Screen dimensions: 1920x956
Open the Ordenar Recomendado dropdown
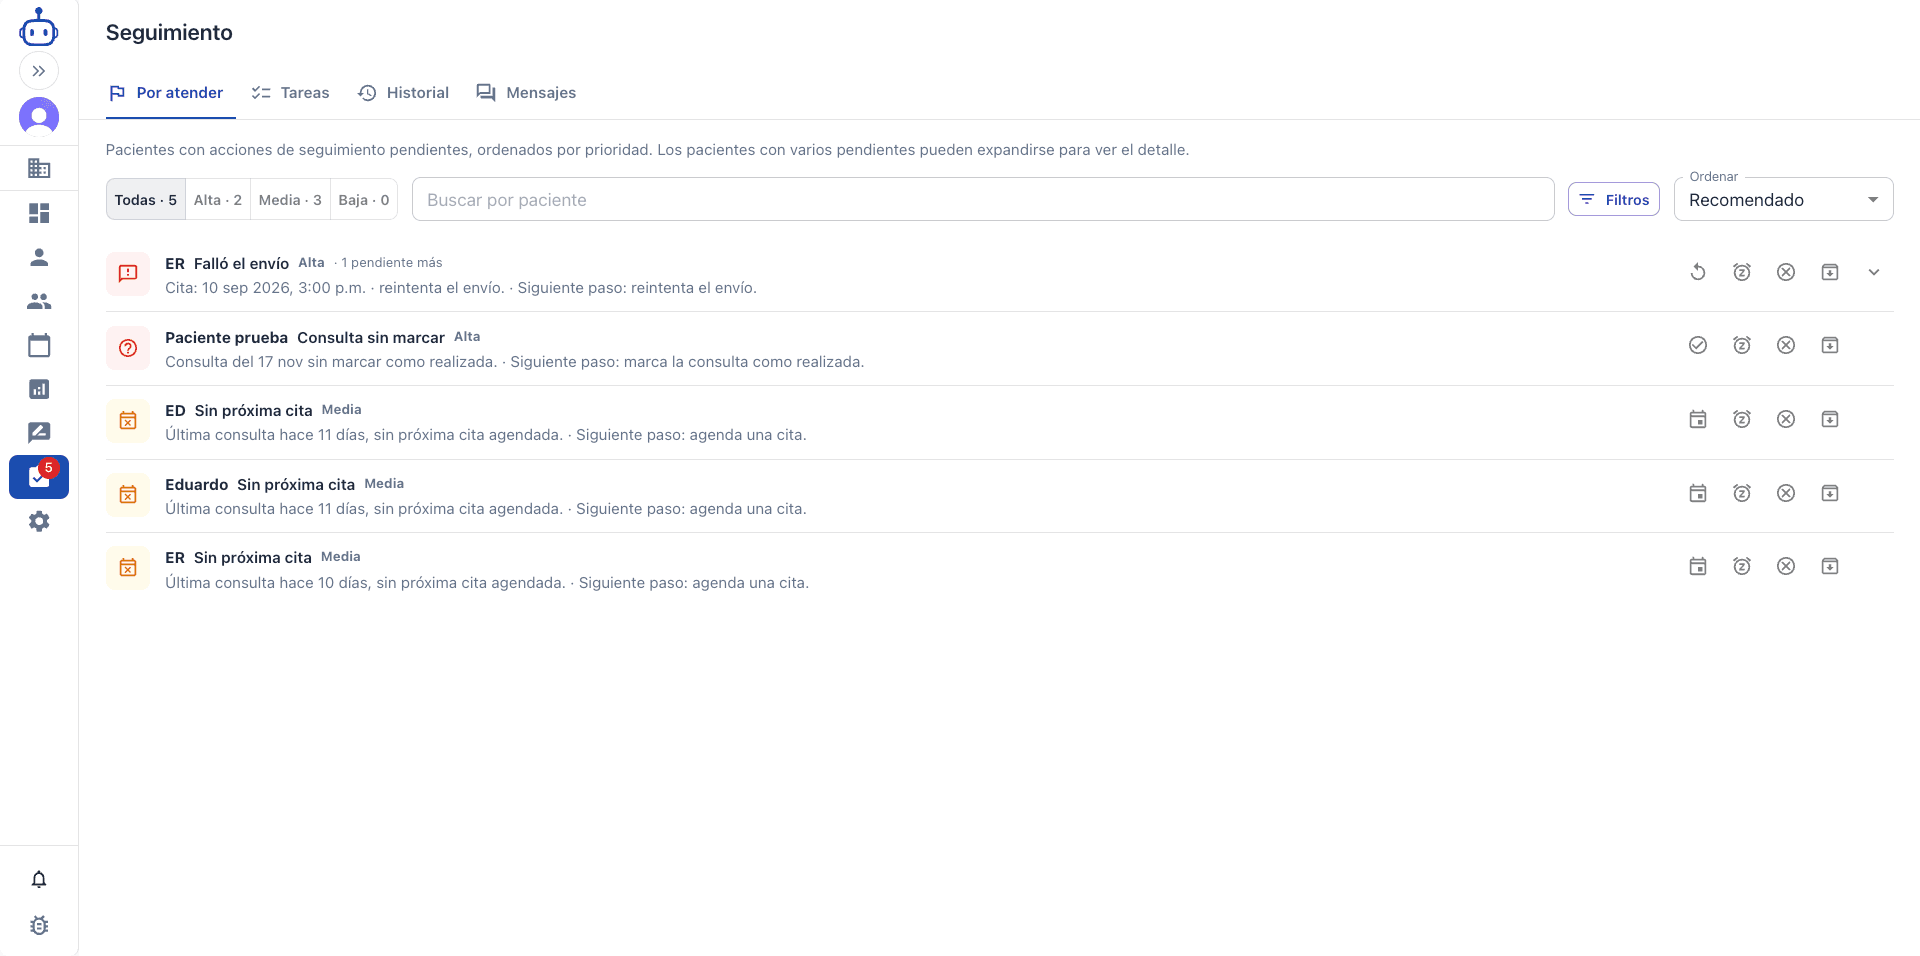coord(1784,200)
